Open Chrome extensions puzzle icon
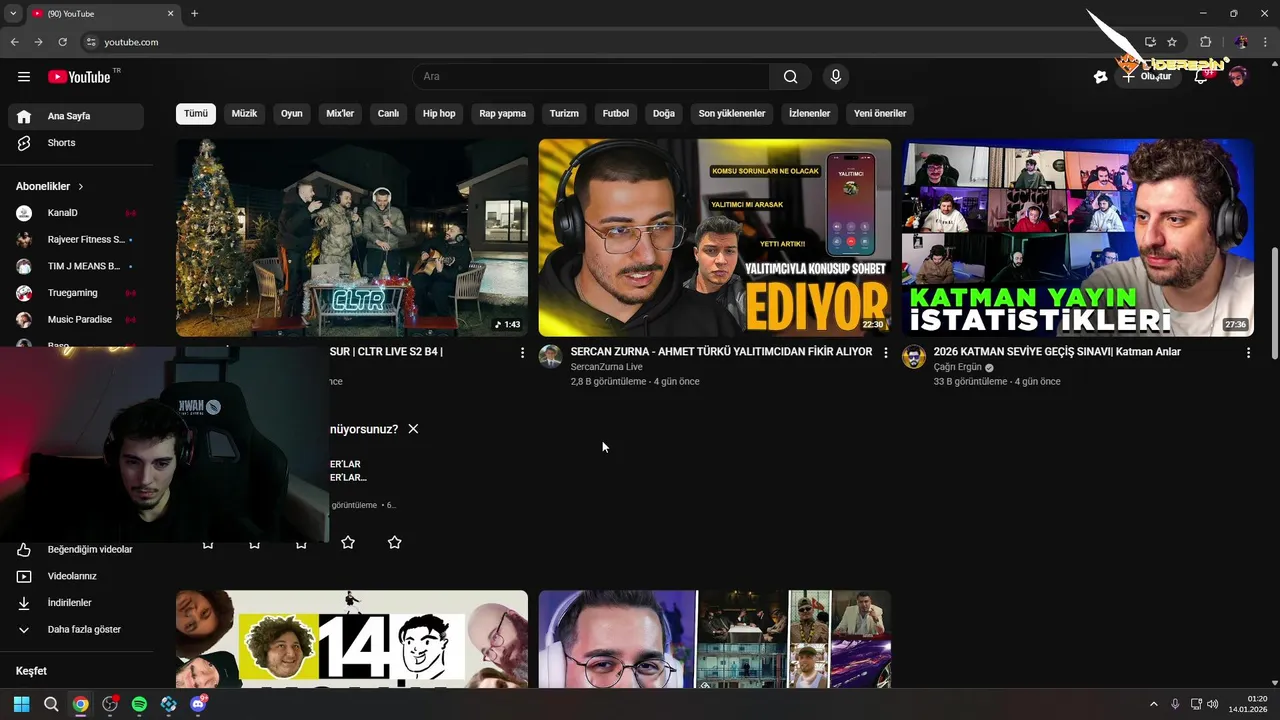The image size is (1280, 720). pos(1205,42)
